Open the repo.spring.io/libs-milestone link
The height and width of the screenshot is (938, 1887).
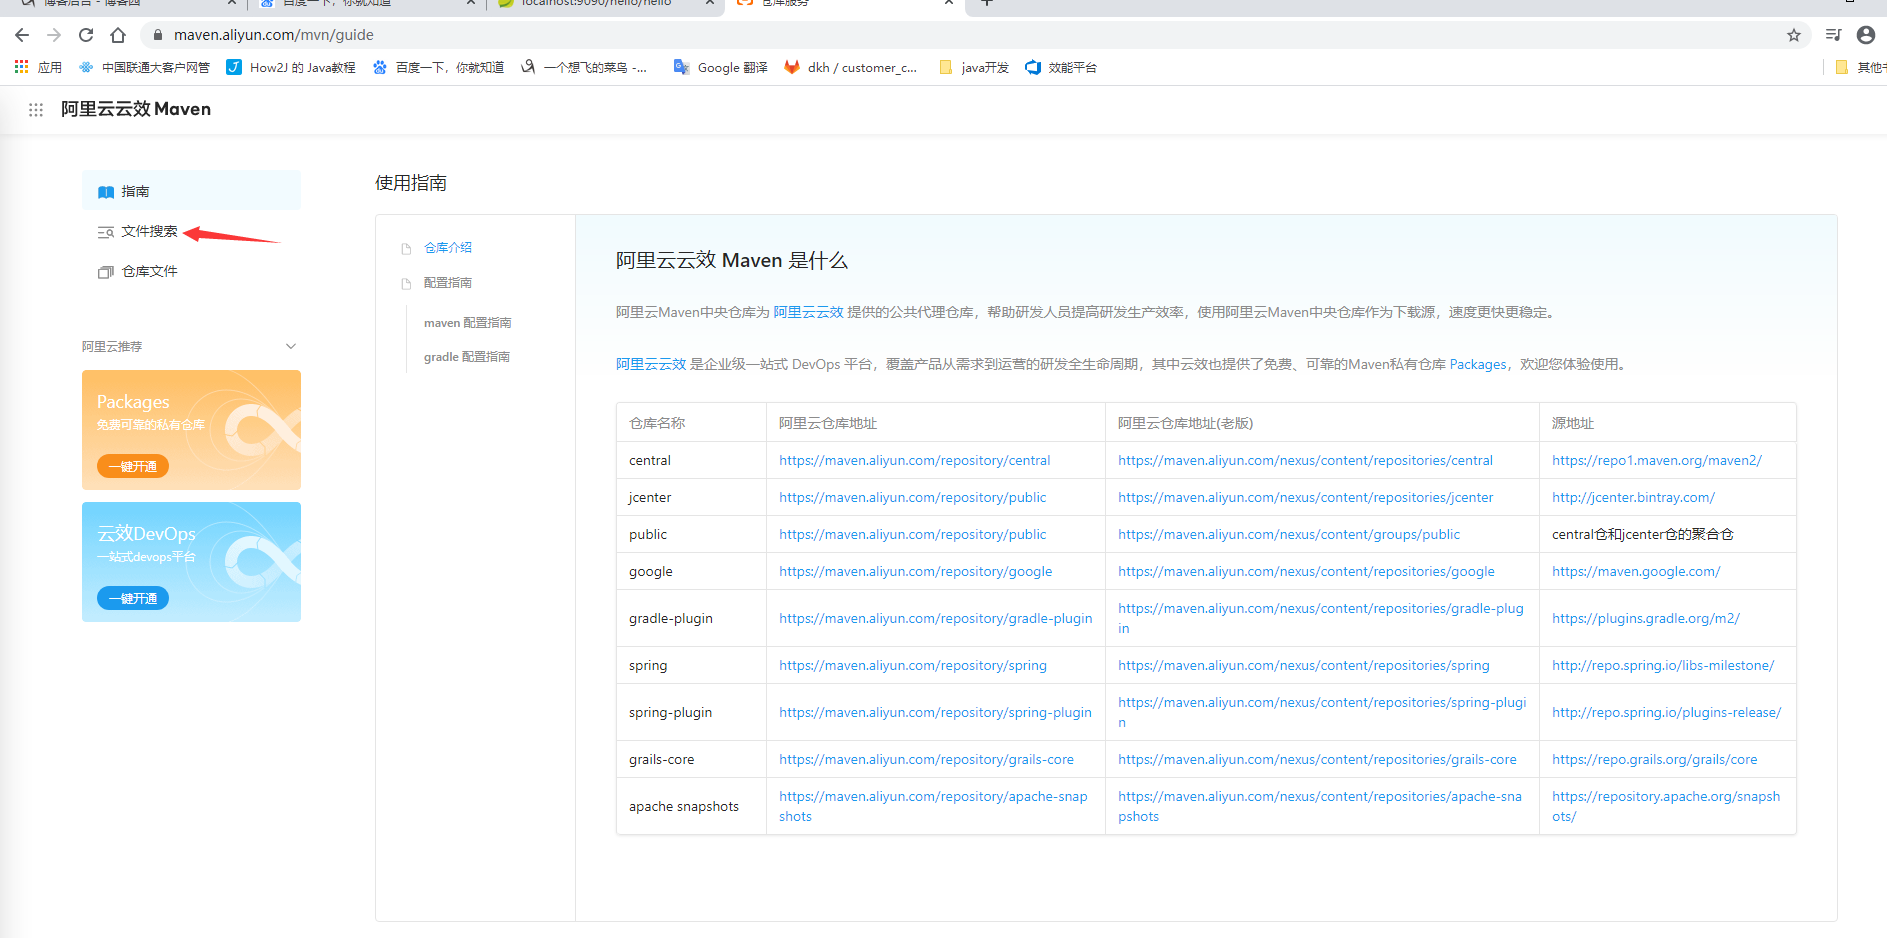1663,665
